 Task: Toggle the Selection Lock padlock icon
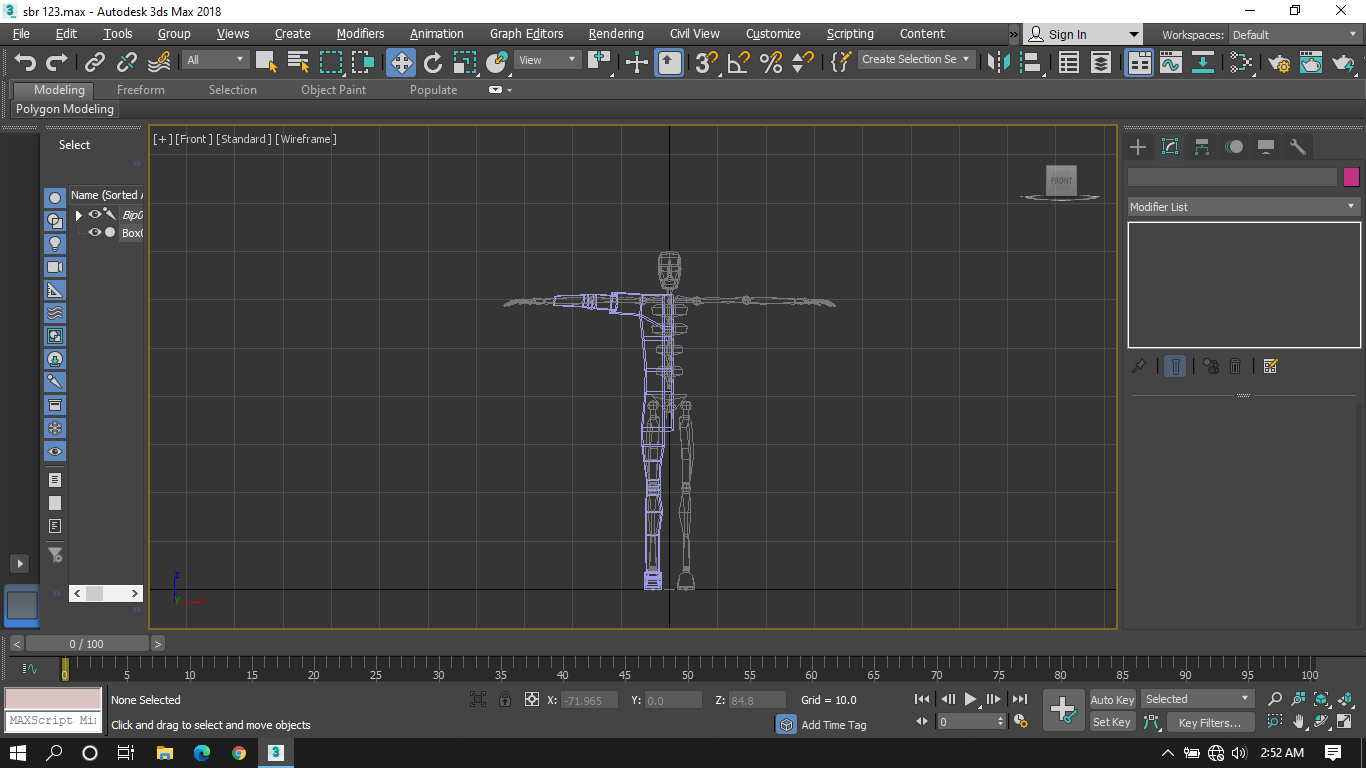pos(505,700)
